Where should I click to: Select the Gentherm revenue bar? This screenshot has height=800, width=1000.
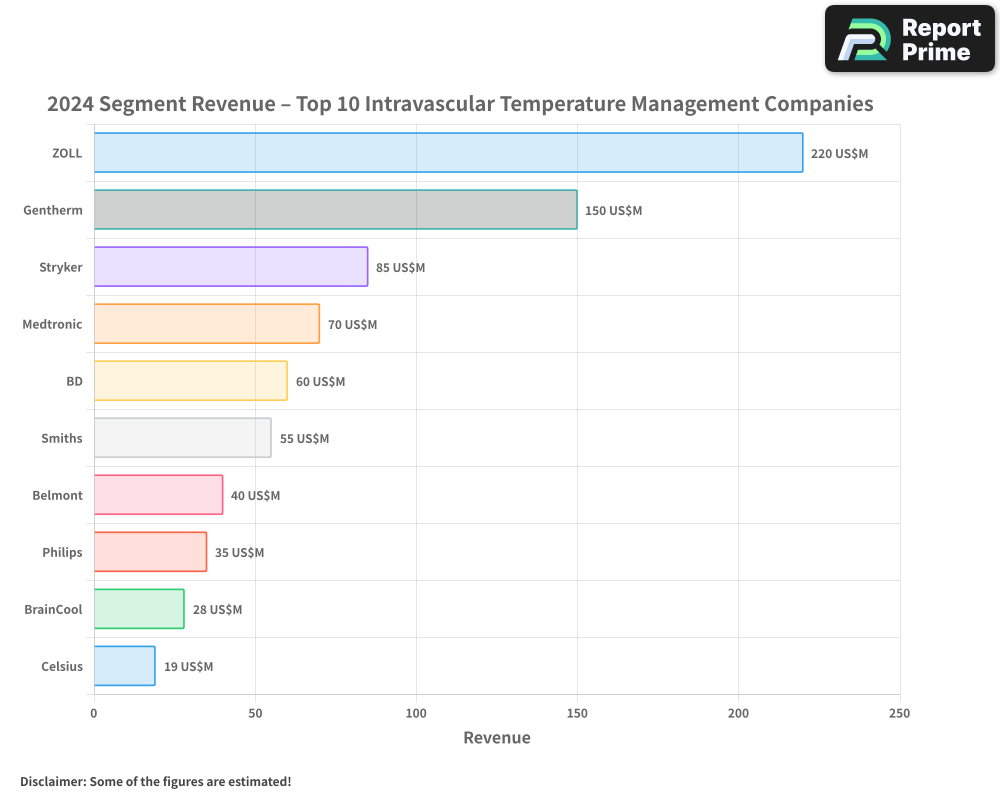tap(335, 210)
